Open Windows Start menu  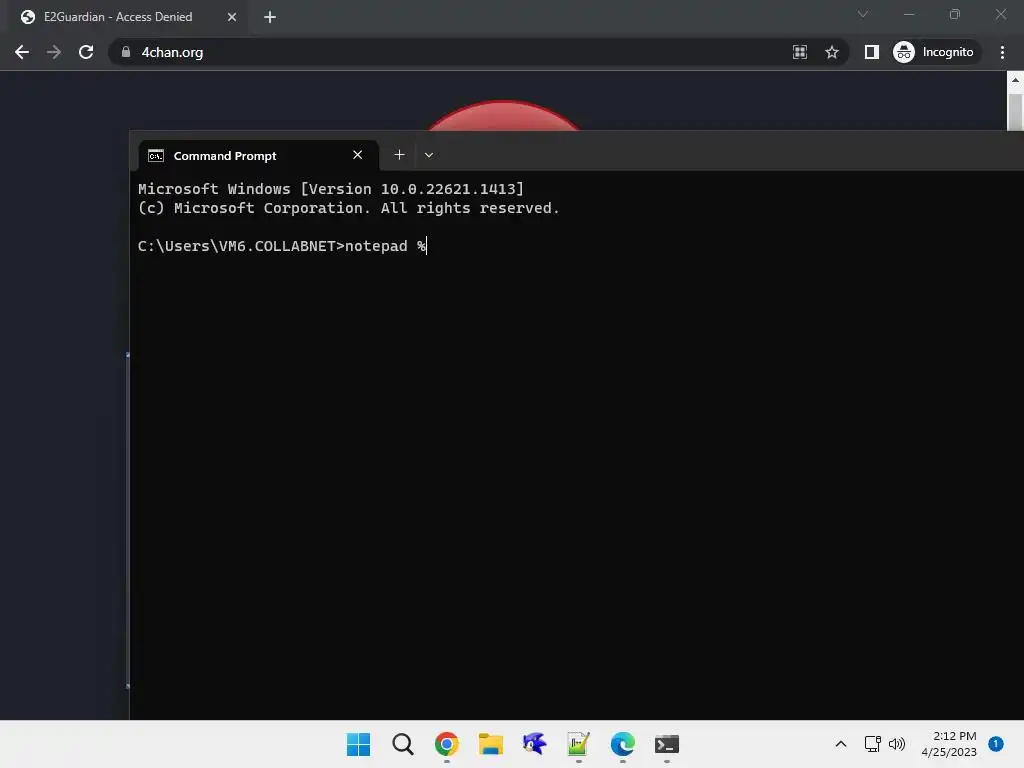(x=358, y=744)
